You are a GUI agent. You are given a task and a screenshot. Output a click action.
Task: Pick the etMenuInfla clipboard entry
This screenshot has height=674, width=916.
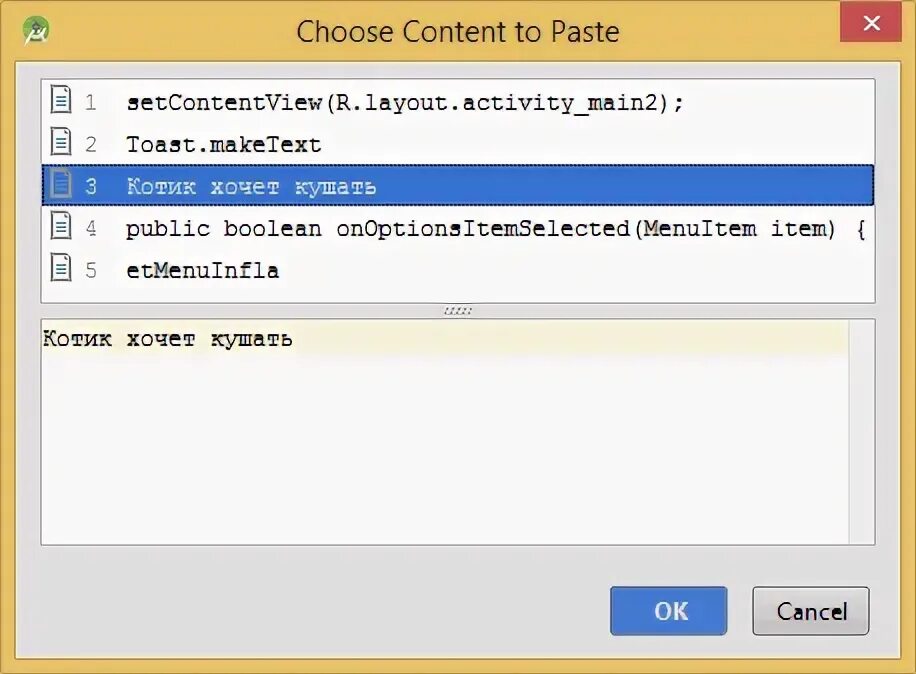click(203, 270)
